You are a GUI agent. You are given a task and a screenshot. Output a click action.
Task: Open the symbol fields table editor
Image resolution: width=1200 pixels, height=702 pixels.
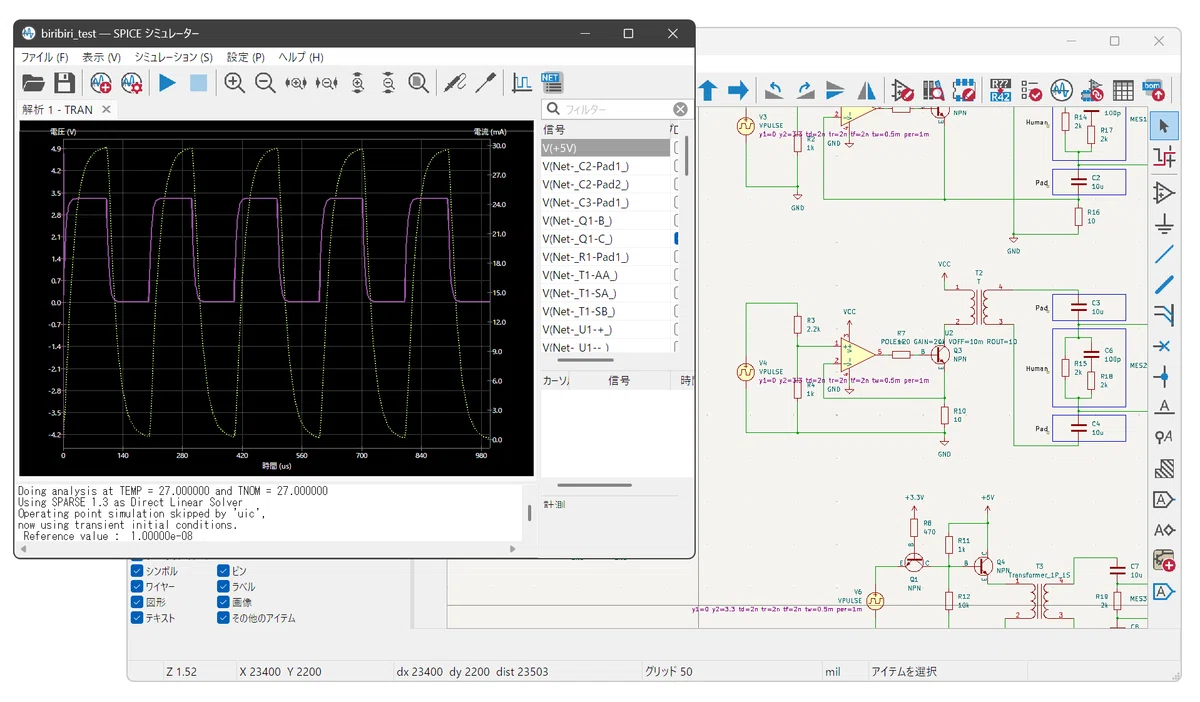[x=1123, y=91]
